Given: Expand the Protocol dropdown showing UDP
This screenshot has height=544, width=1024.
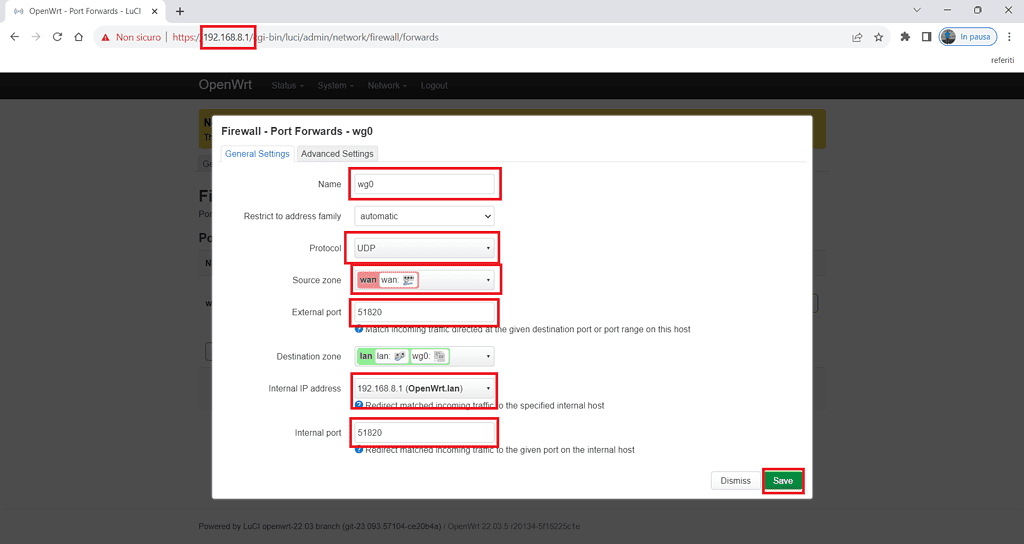Looking at the screenshot, I should [x=425, y=248].
